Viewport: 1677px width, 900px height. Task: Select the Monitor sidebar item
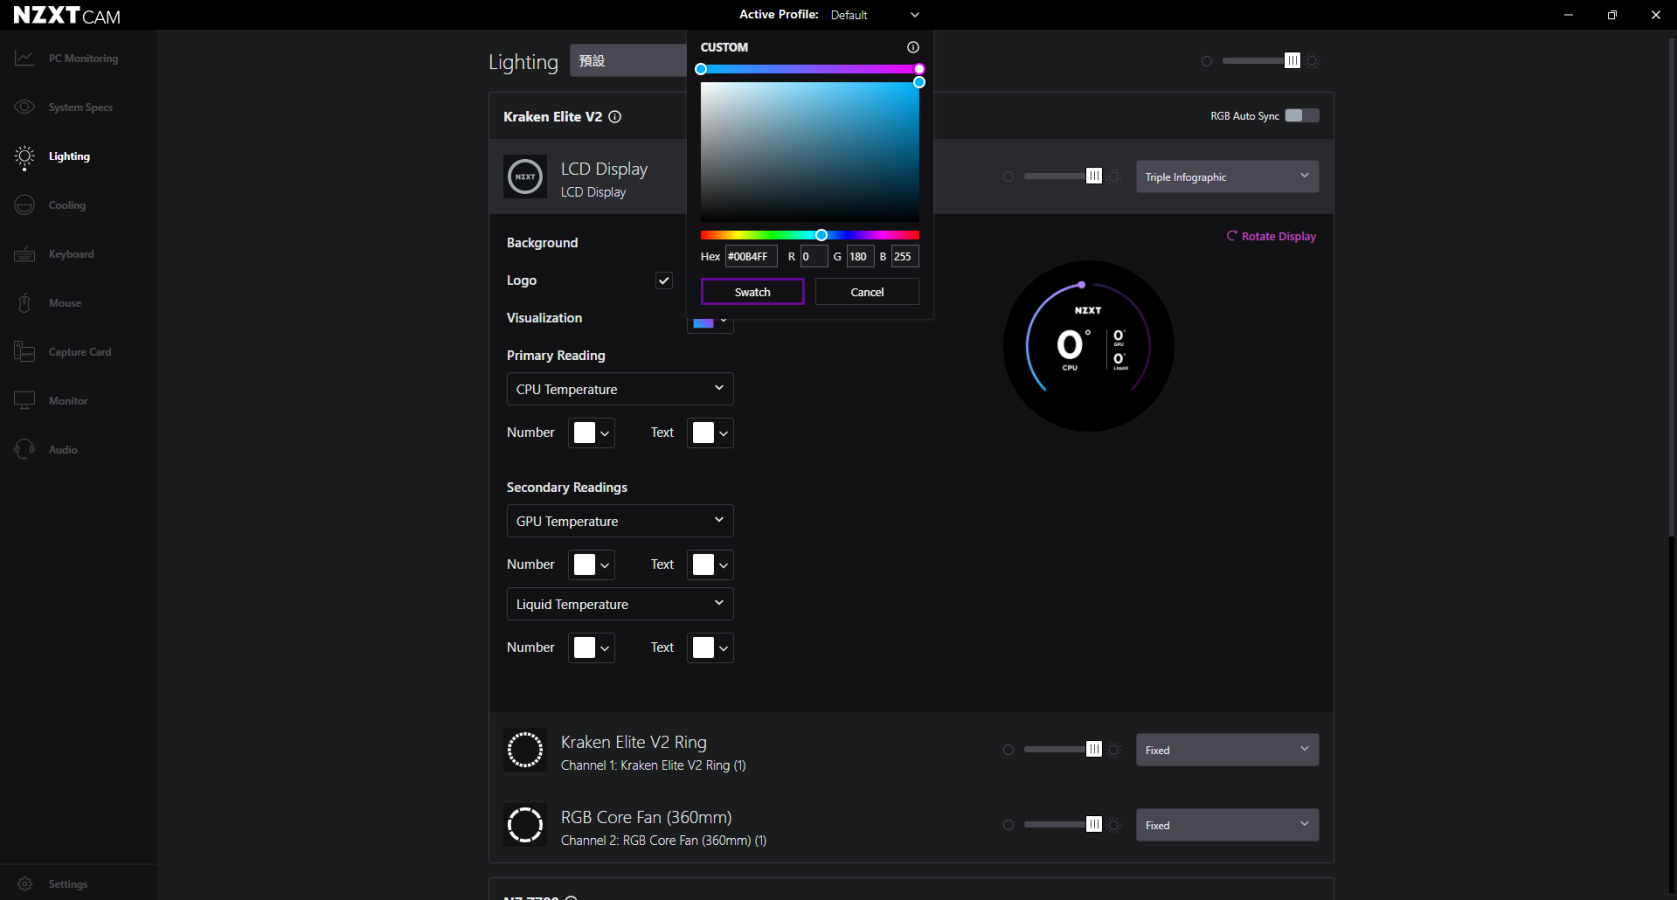click(x=66, y=401)
